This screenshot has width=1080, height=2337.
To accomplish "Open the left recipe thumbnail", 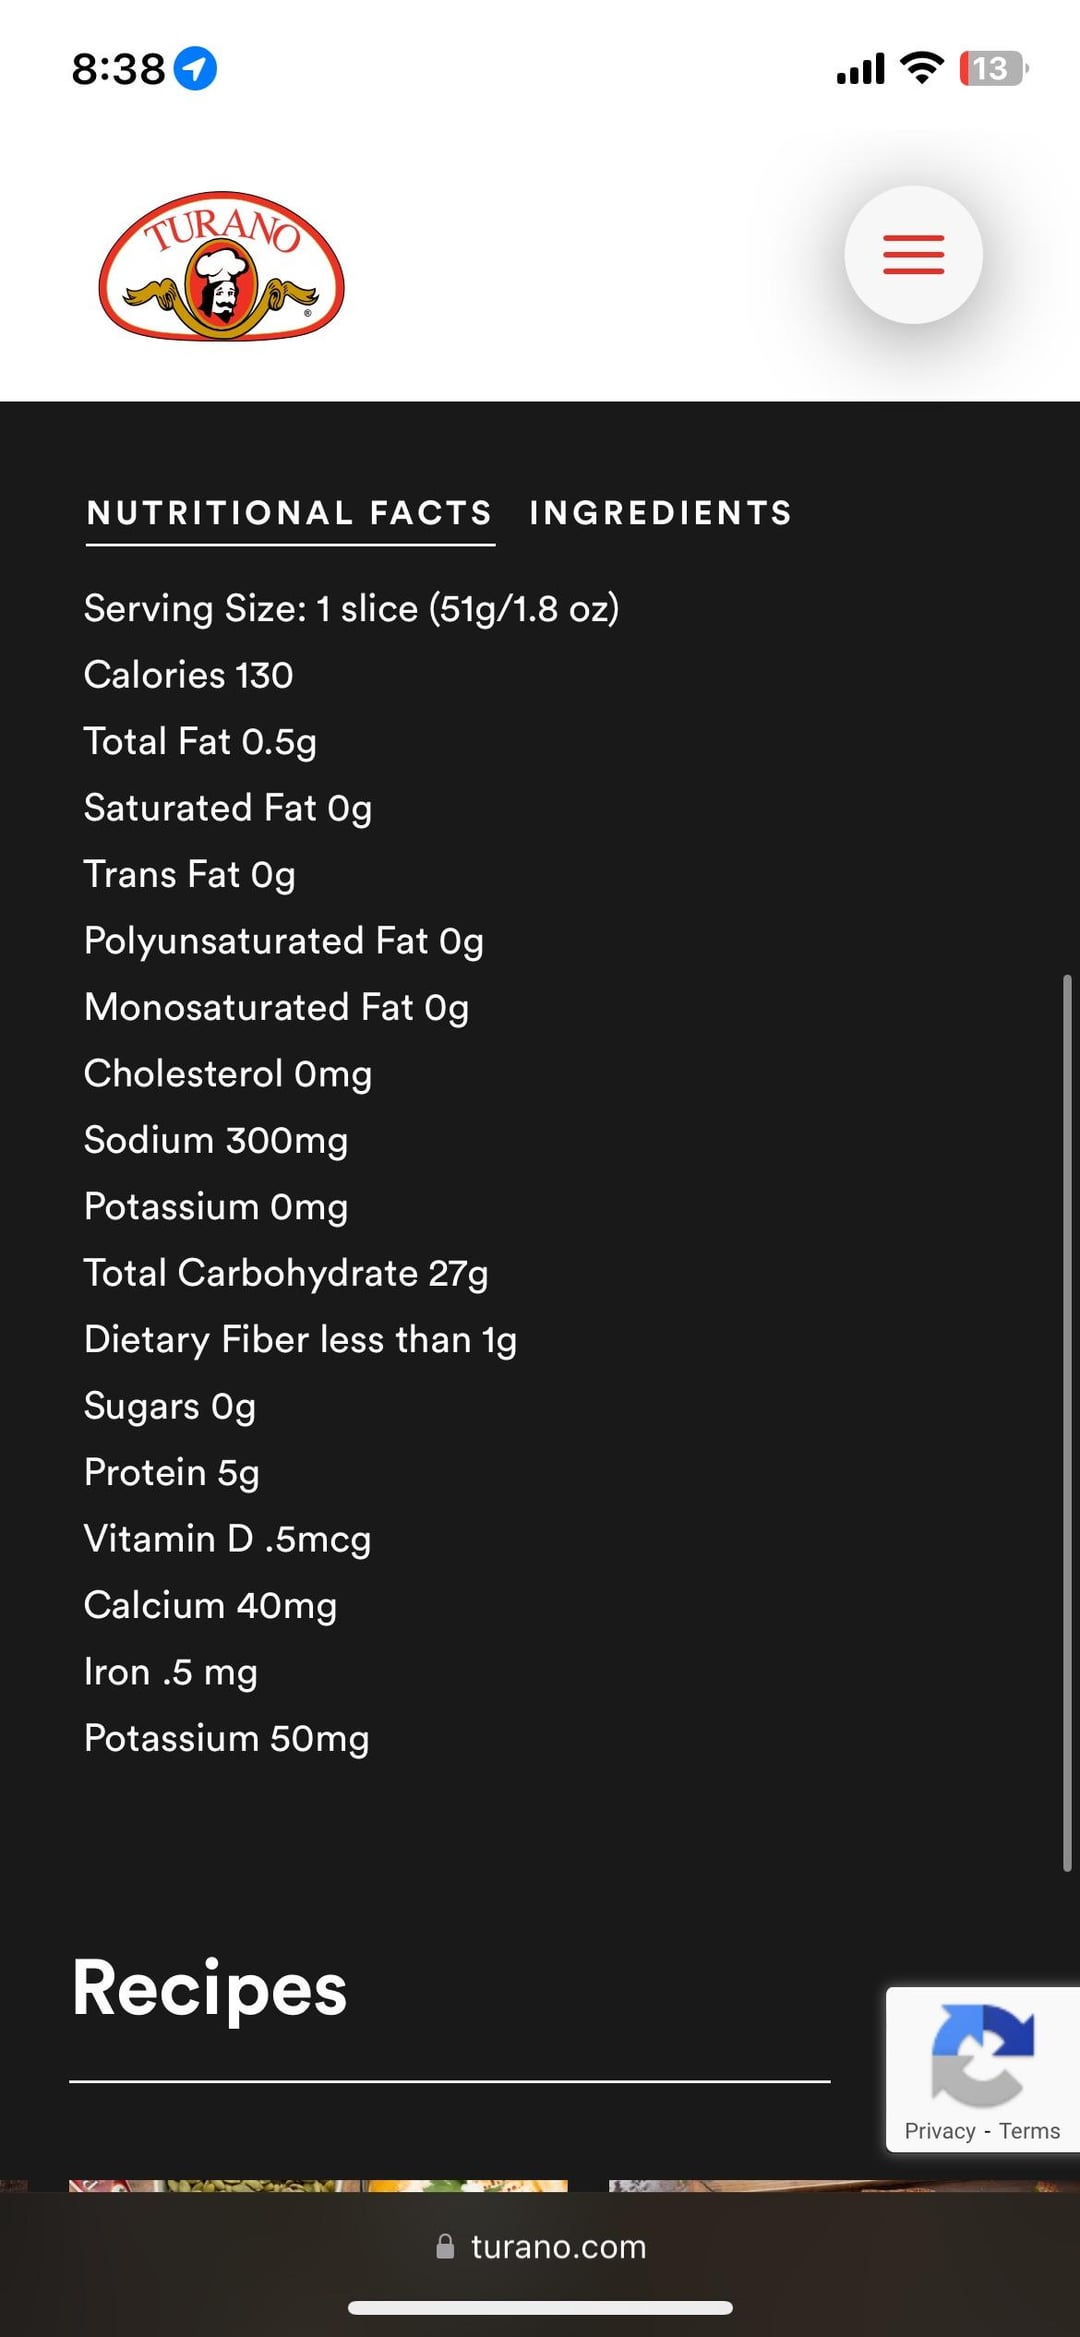I will pyautogui.click(x=318, y=2185).
